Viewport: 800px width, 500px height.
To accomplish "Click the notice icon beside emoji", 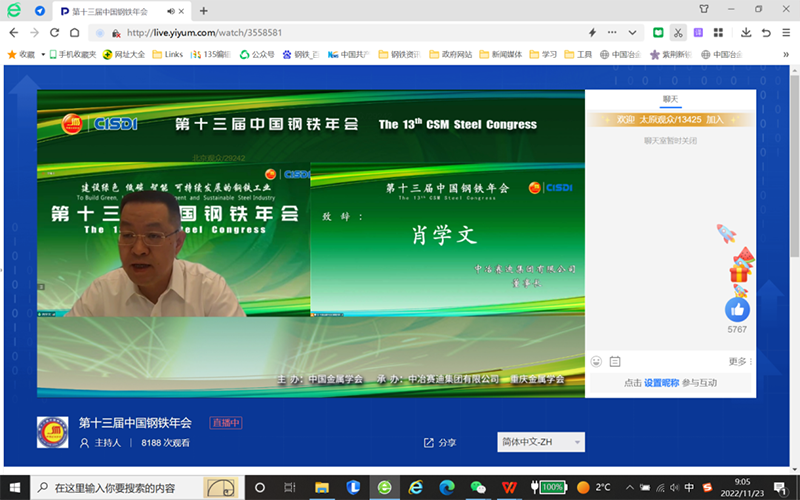I will (x=615, y=361).
